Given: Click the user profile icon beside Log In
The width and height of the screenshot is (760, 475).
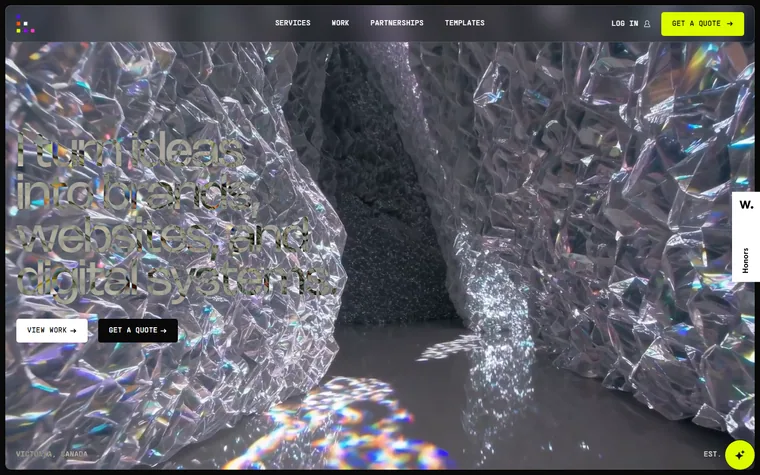Looking at the screenshot, I should click(x=647, y=23).
